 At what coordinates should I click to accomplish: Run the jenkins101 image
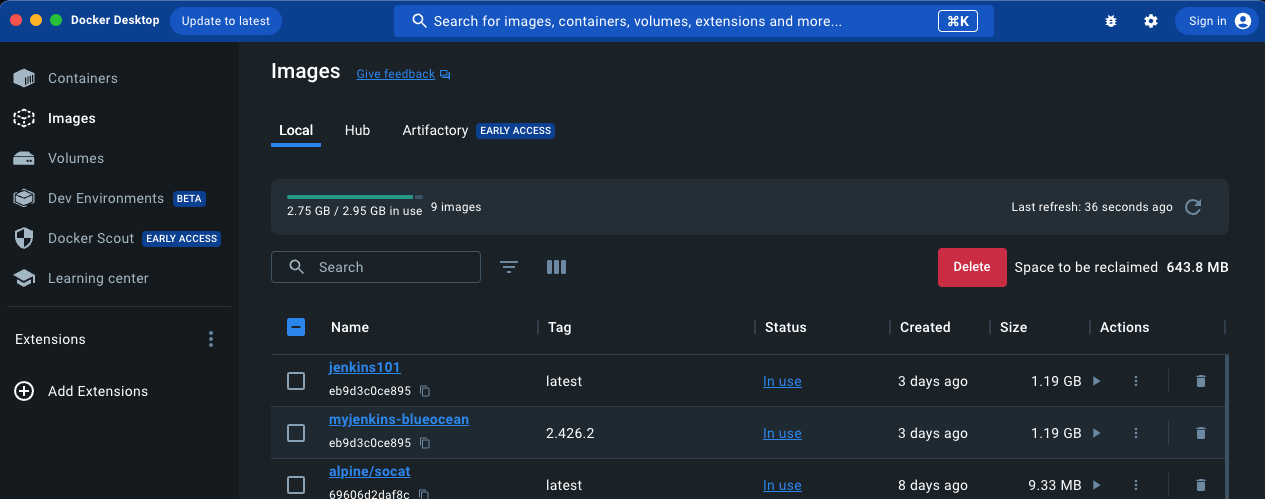pos(1096,381)
